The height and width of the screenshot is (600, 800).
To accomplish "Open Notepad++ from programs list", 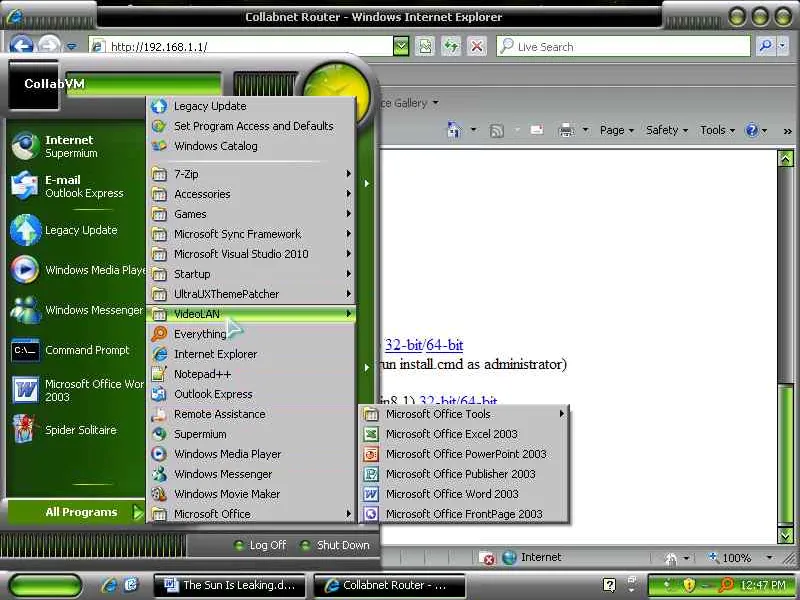I will 251,374.
